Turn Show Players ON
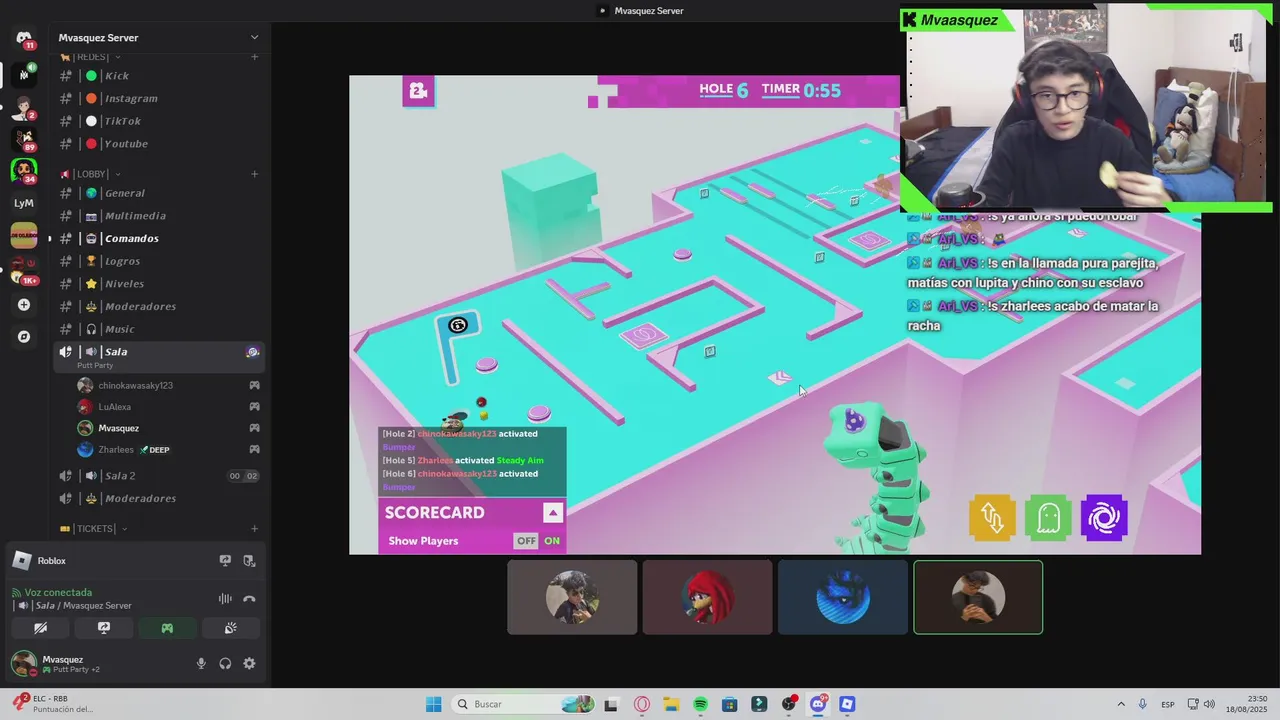 552,541
